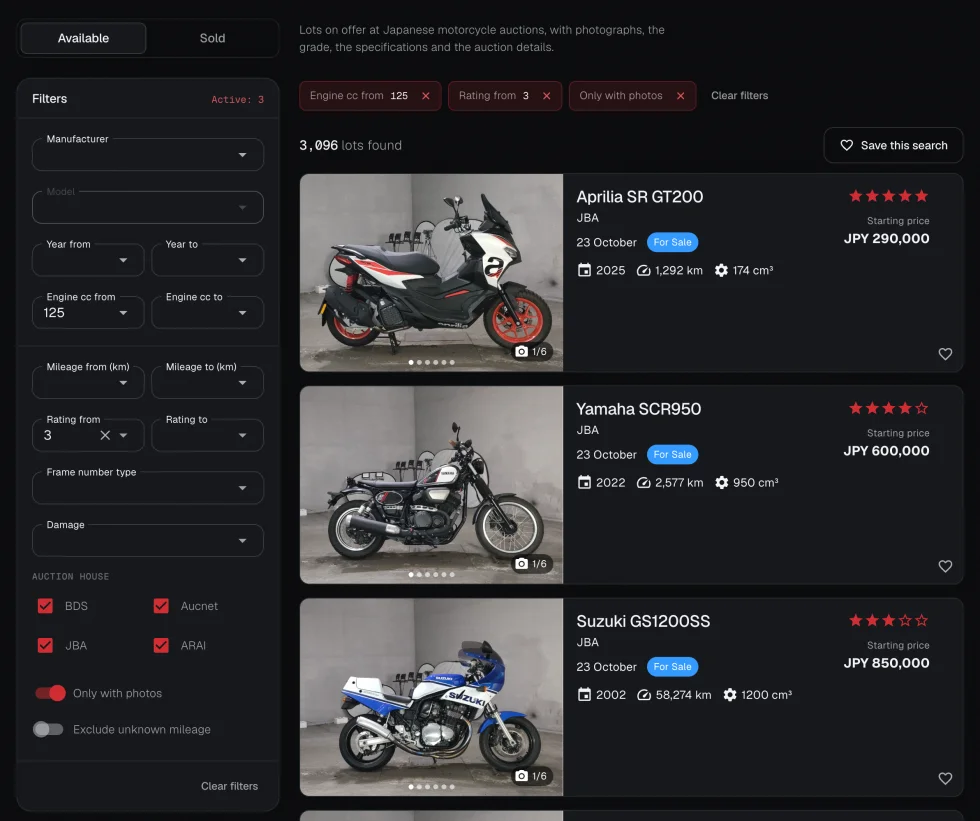Click Save this search button

point(893,145)
